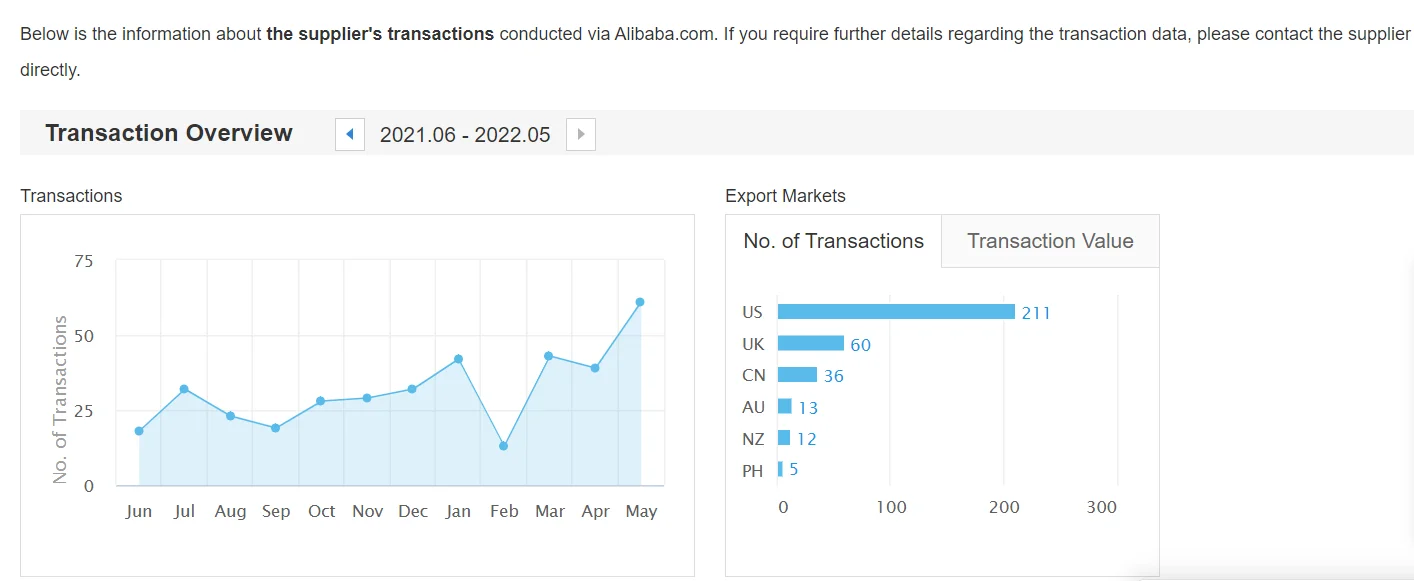
Task: Click the PH bar showing 5
Action: (781, 469)
